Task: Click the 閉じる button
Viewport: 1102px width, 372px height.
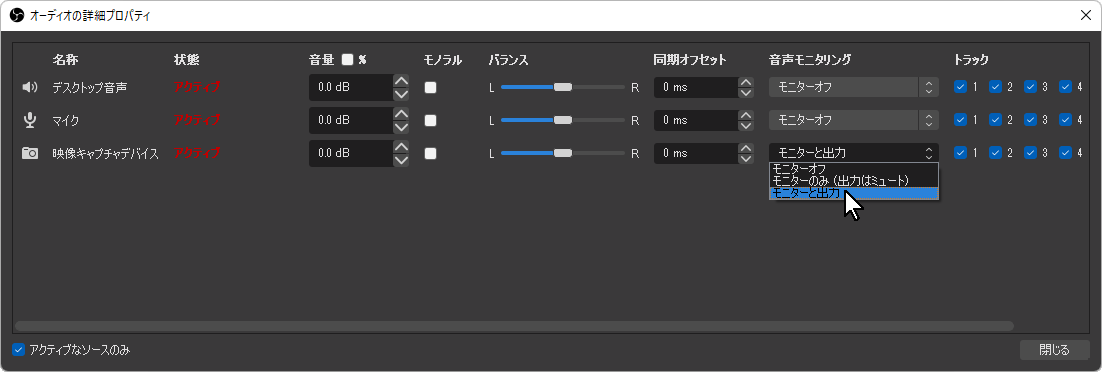Action: (x=1054, y=349)
